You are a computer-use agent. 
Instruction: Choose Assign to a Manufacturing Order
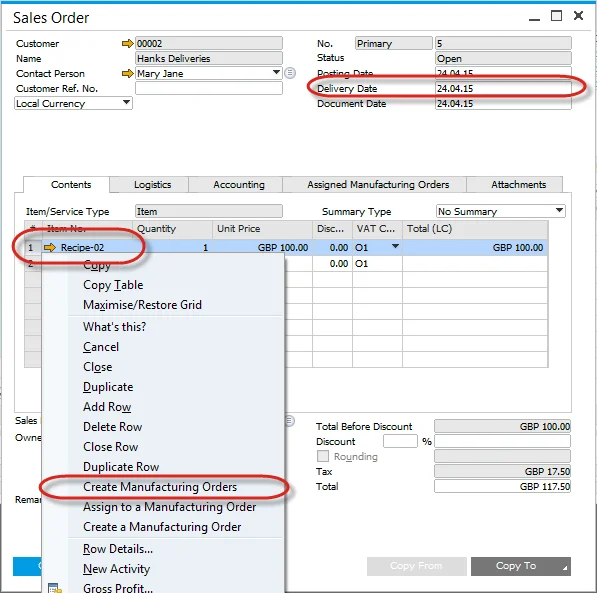pos(169,507)
